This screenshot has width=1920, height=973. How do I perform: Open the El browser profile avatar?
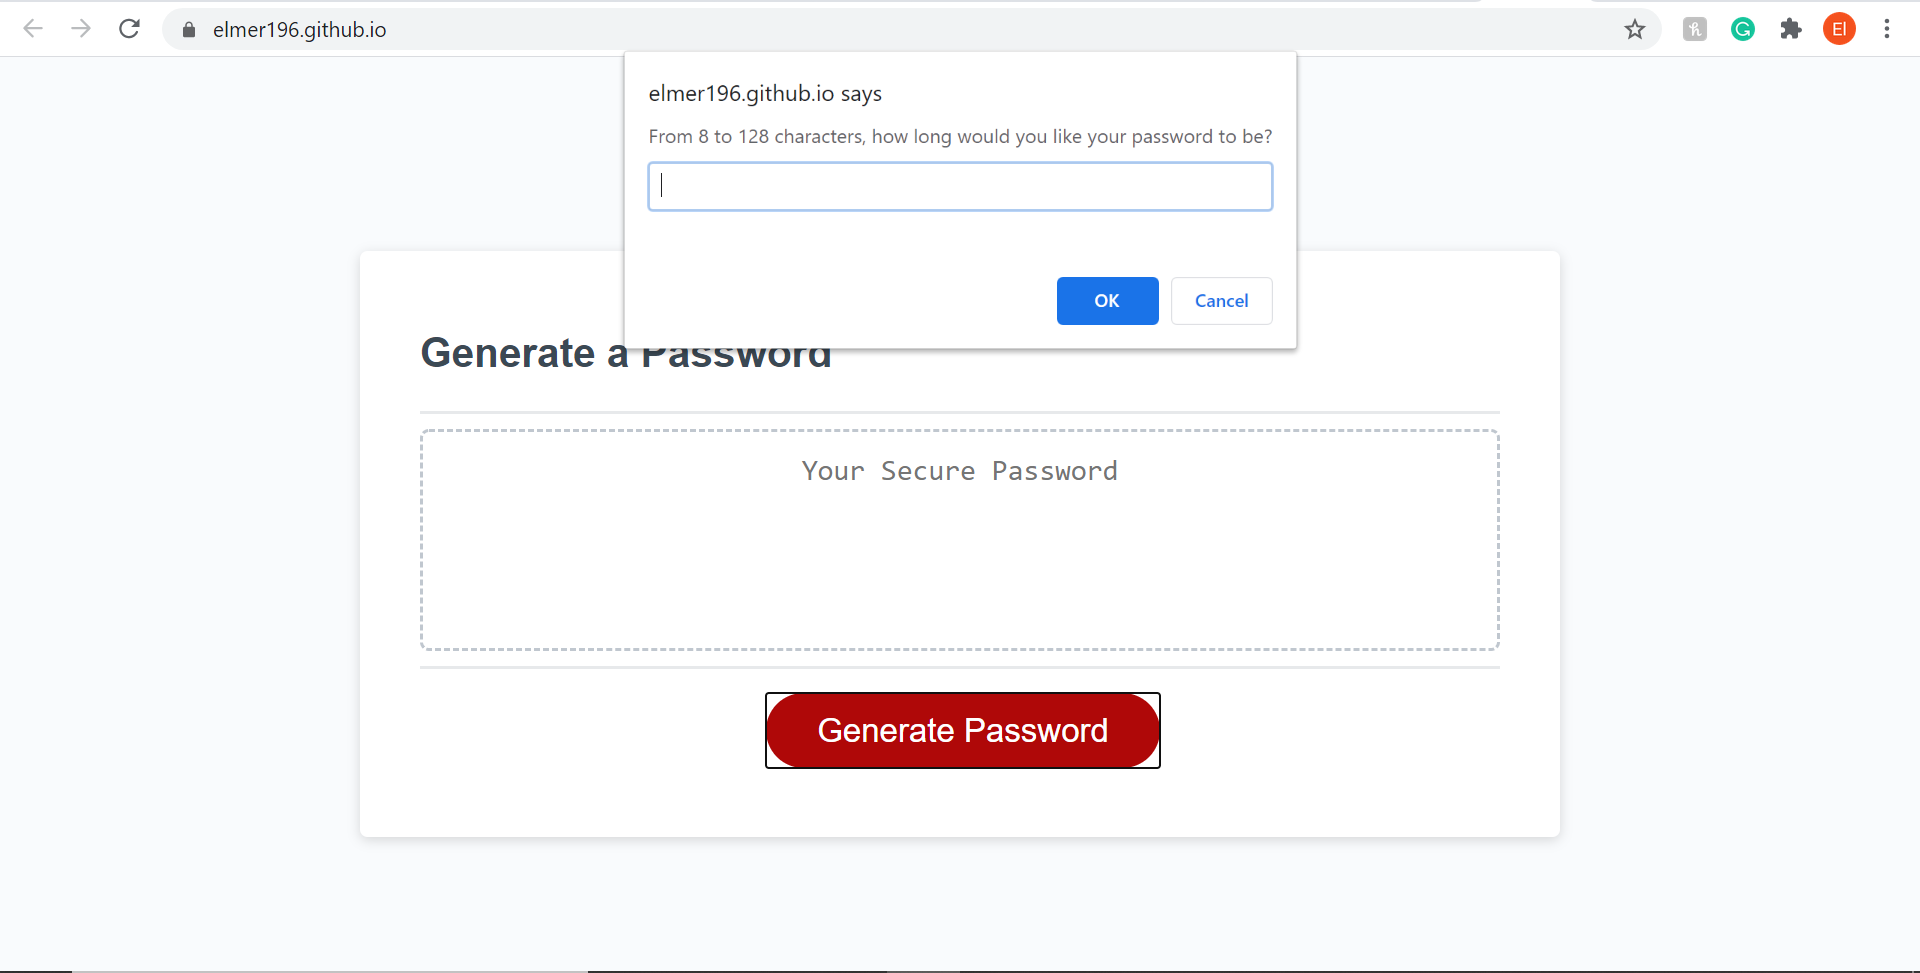(1840, 29)
